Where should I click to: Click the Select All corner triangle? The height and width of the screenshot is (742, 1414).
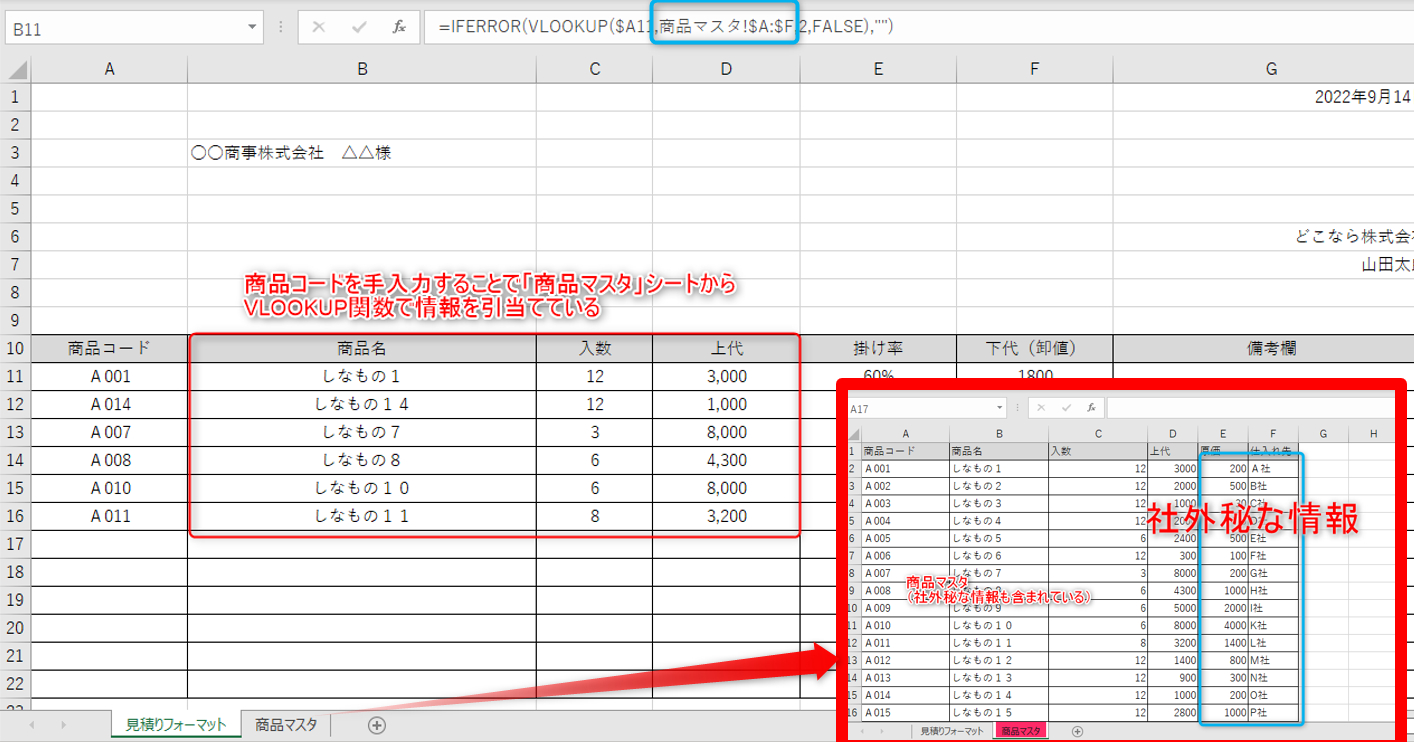click(x=16, y=69)
